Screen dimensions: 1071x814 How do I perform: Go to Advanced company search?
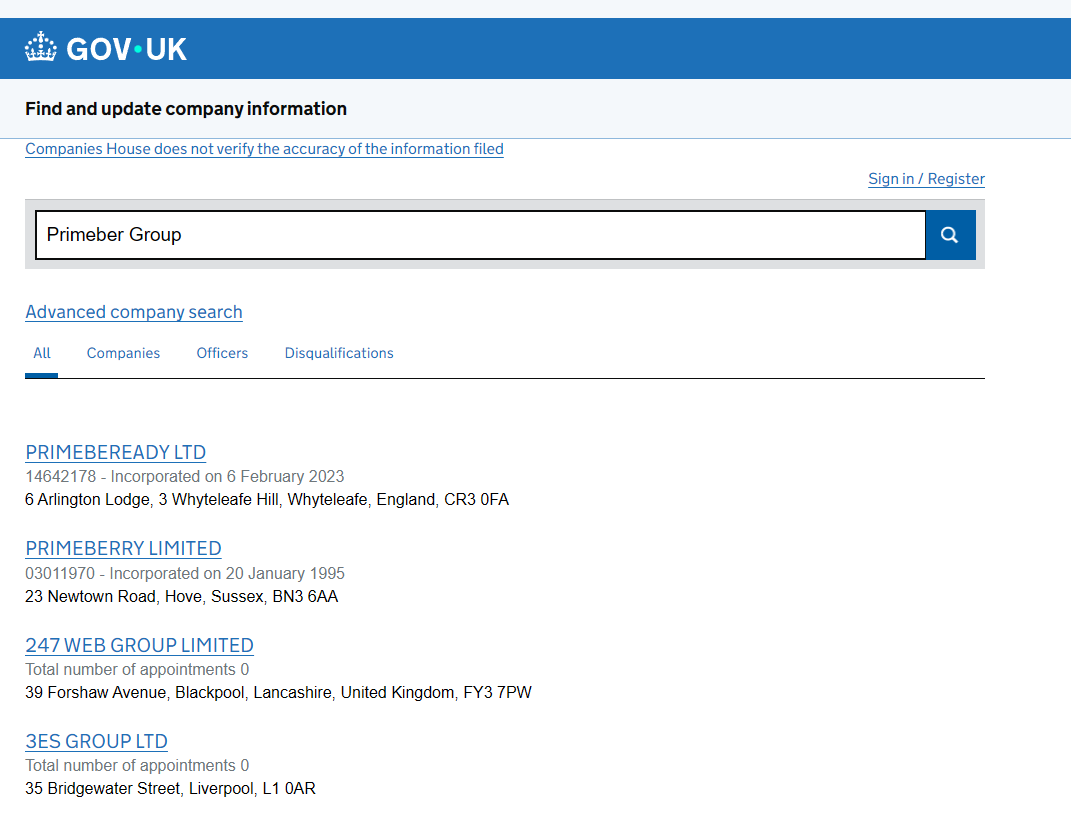point(134,312)
